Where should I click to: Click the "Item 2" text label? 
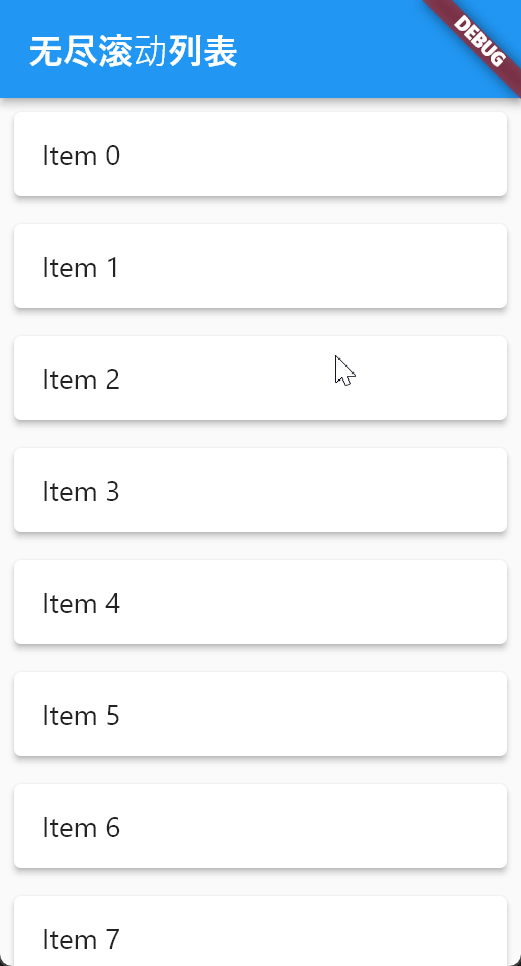click(81, 380)
